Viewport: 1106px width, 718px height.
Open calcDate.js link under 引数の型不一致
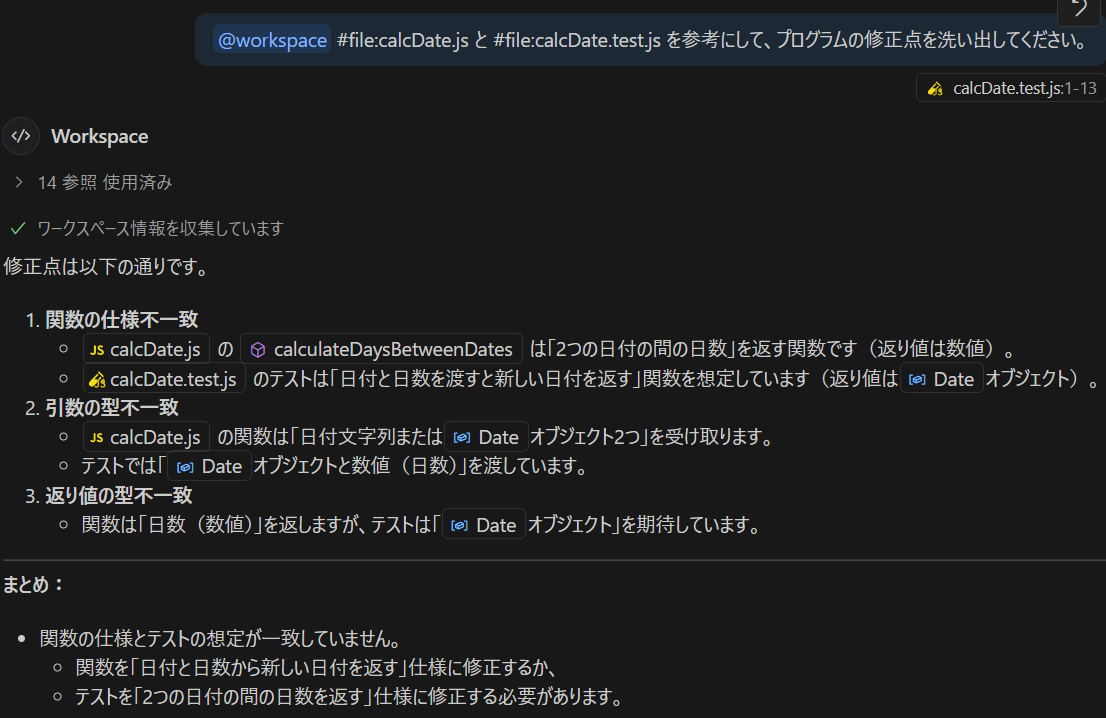coord(146,437)
